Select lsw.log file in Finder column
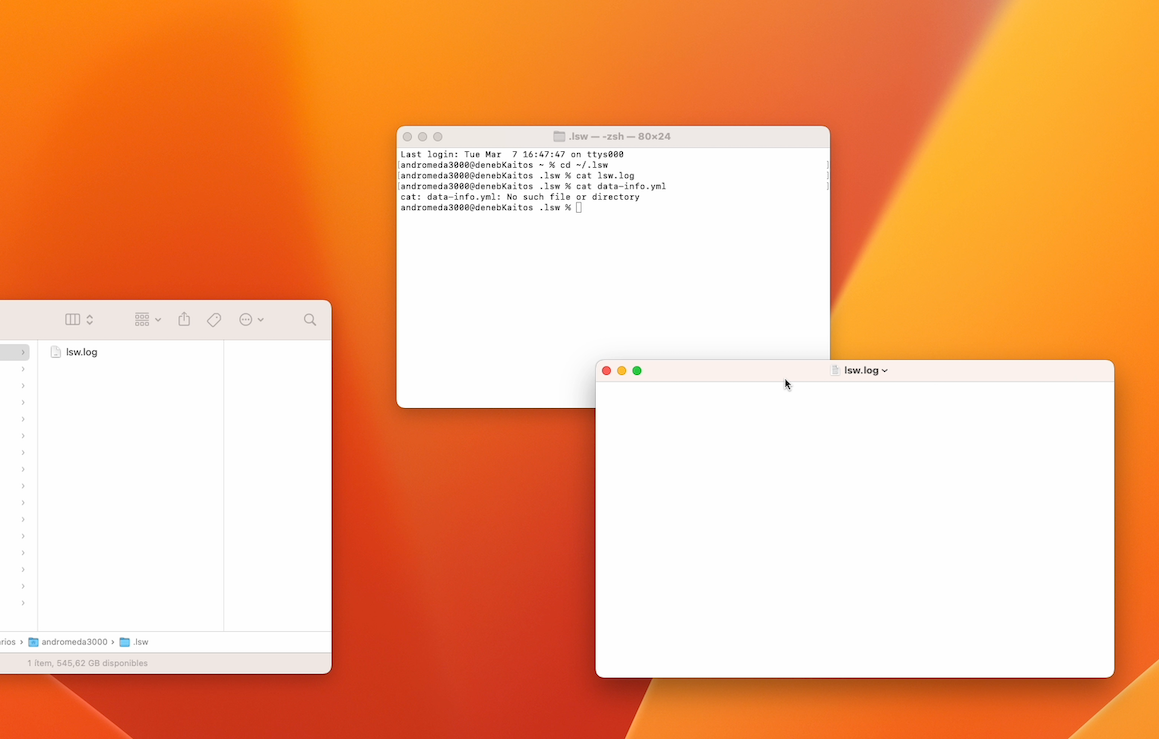Image resolution: width=1159 pixels, height=739 pixels. (81, 352)
